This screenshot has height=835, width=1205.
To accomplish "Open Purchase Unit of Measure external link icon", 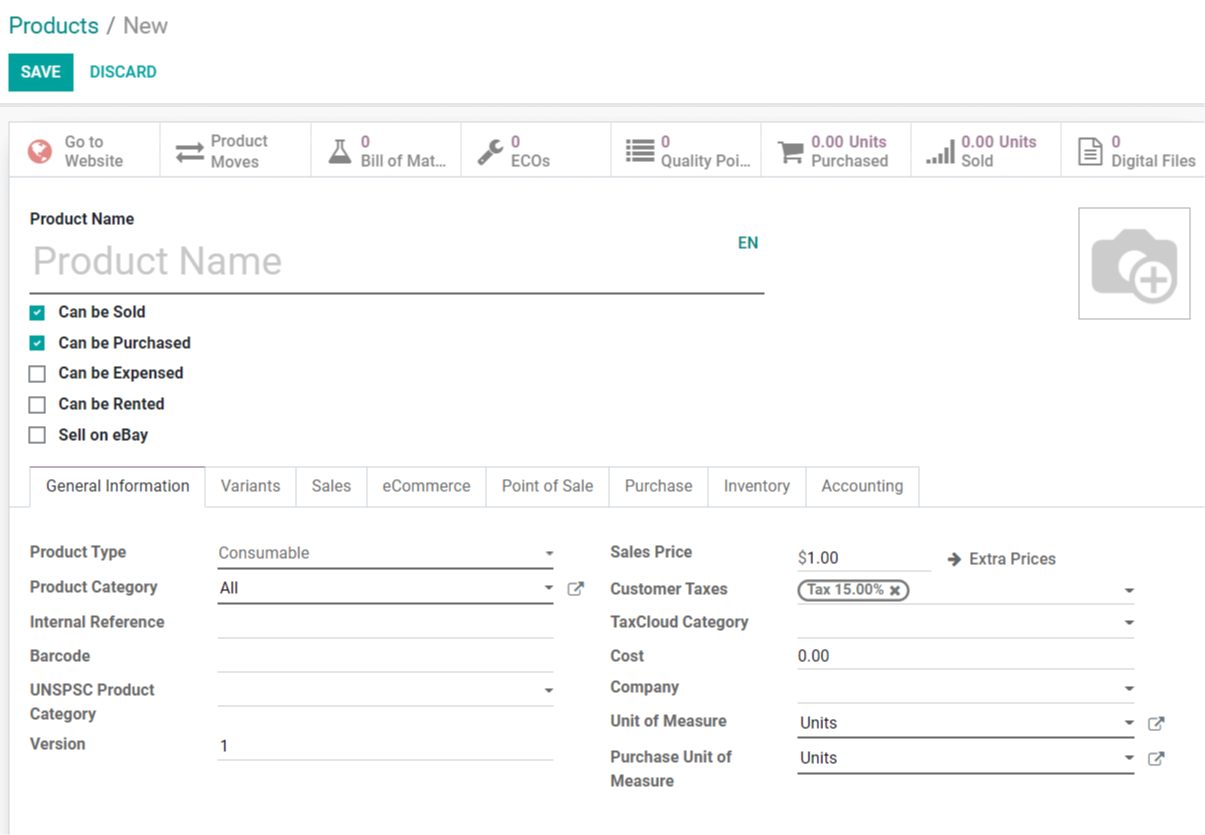I will (1156, 758).
